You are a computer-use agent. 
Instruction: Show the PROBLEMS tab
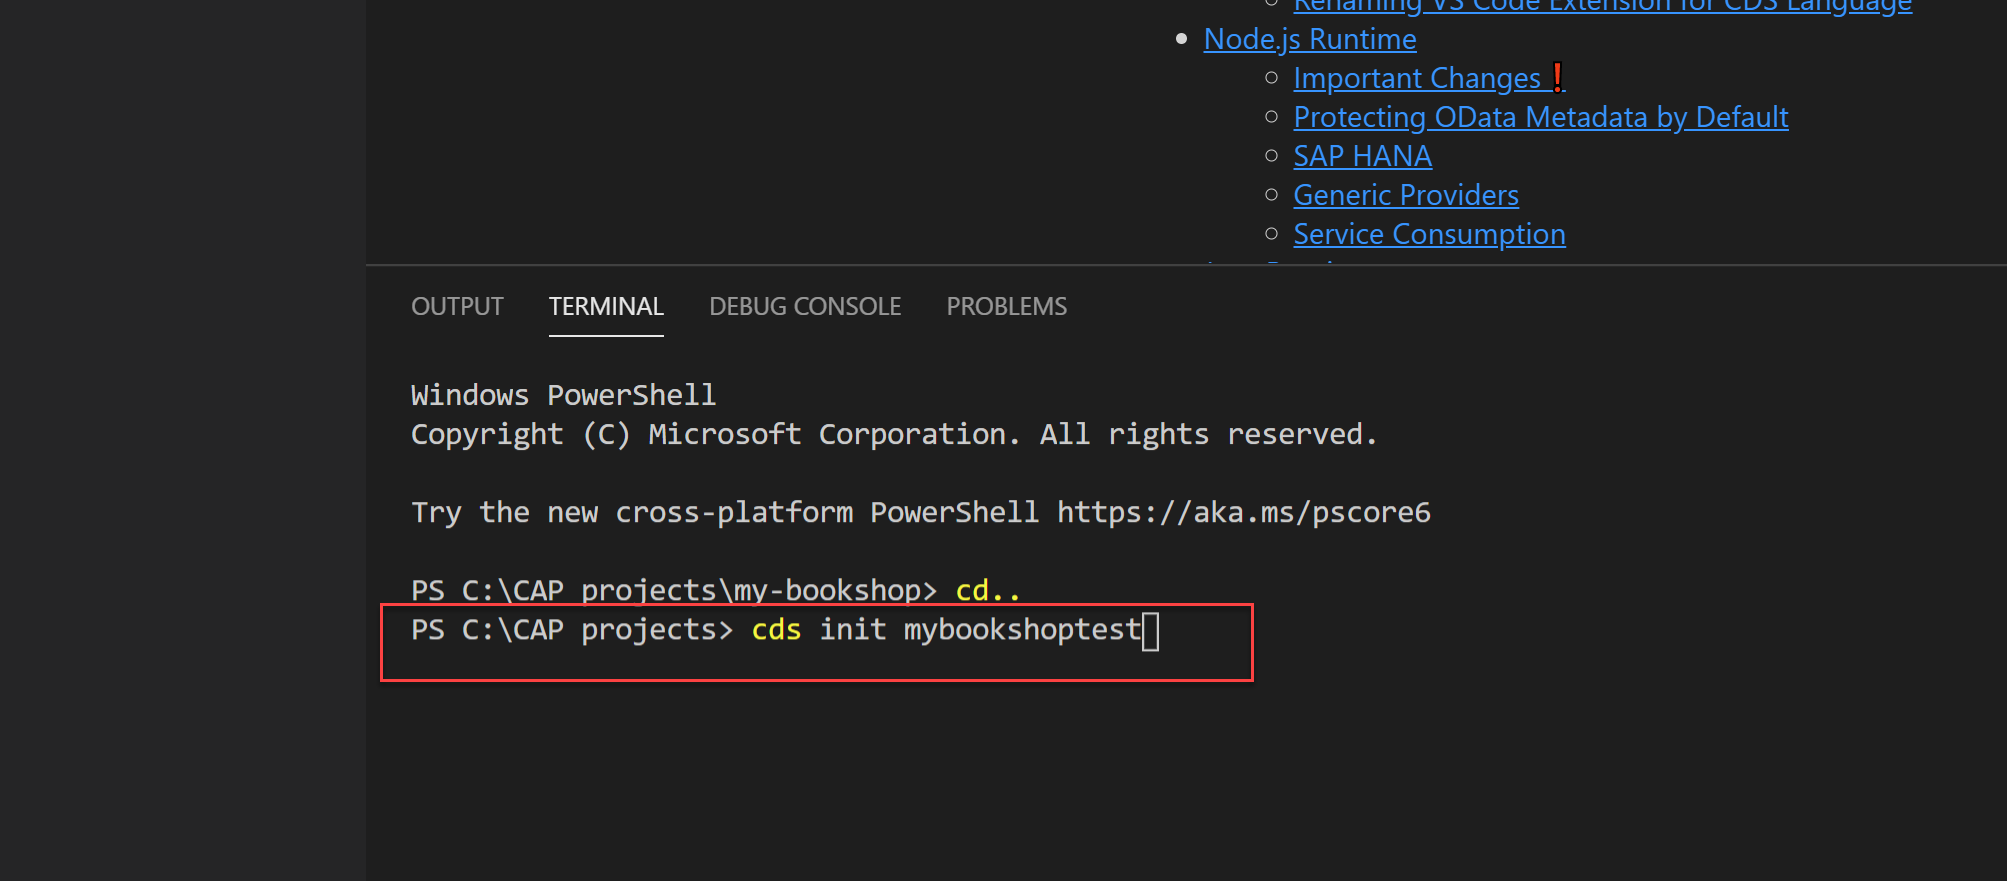pos(1006,306)
